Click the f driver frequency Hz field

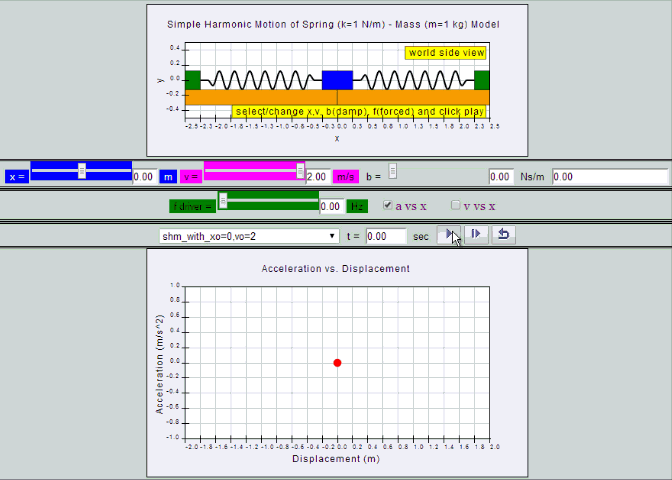pyautogui.click(x=332, y=207)
